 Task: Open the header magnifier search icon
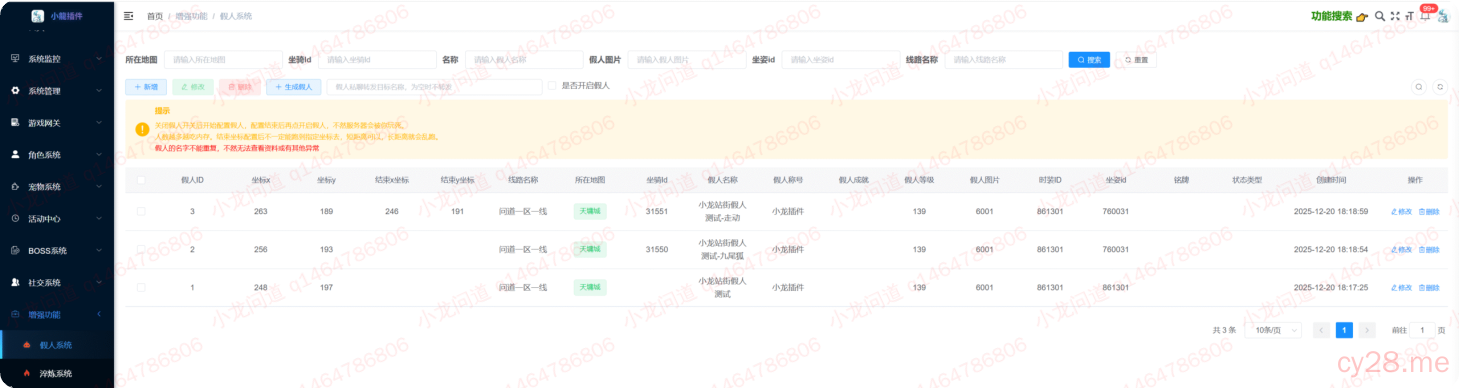[1380, 16]
